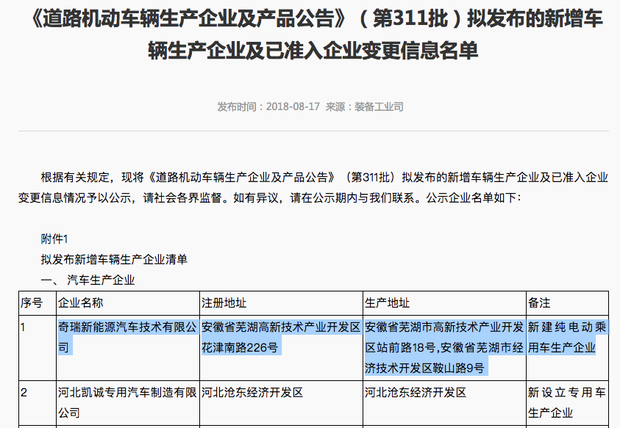Screen dimensions: 620x428
Task: Select the 附件1 label
Action: click(x=54, y=239)
